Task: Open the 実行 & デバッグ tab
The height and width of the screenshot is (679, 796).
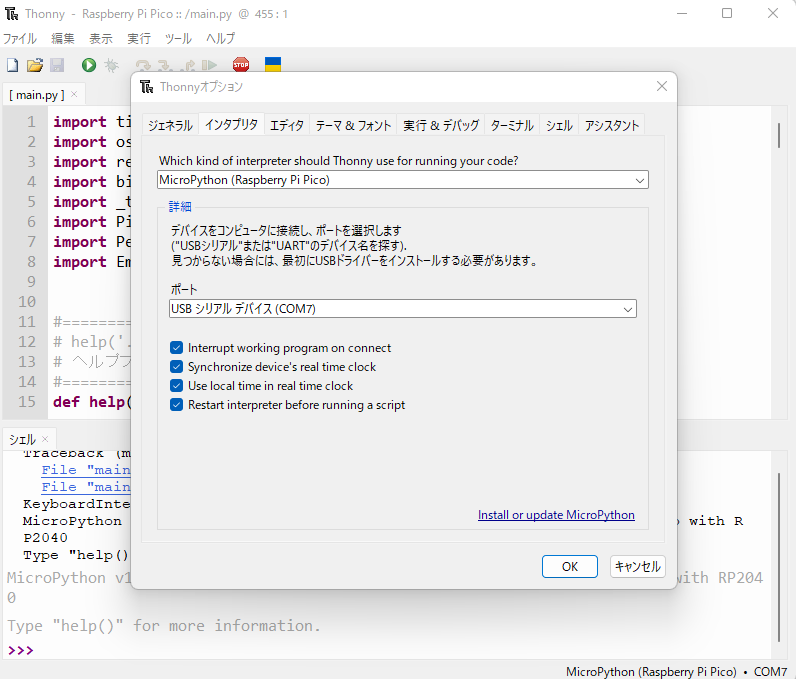Action: (441, 125)
